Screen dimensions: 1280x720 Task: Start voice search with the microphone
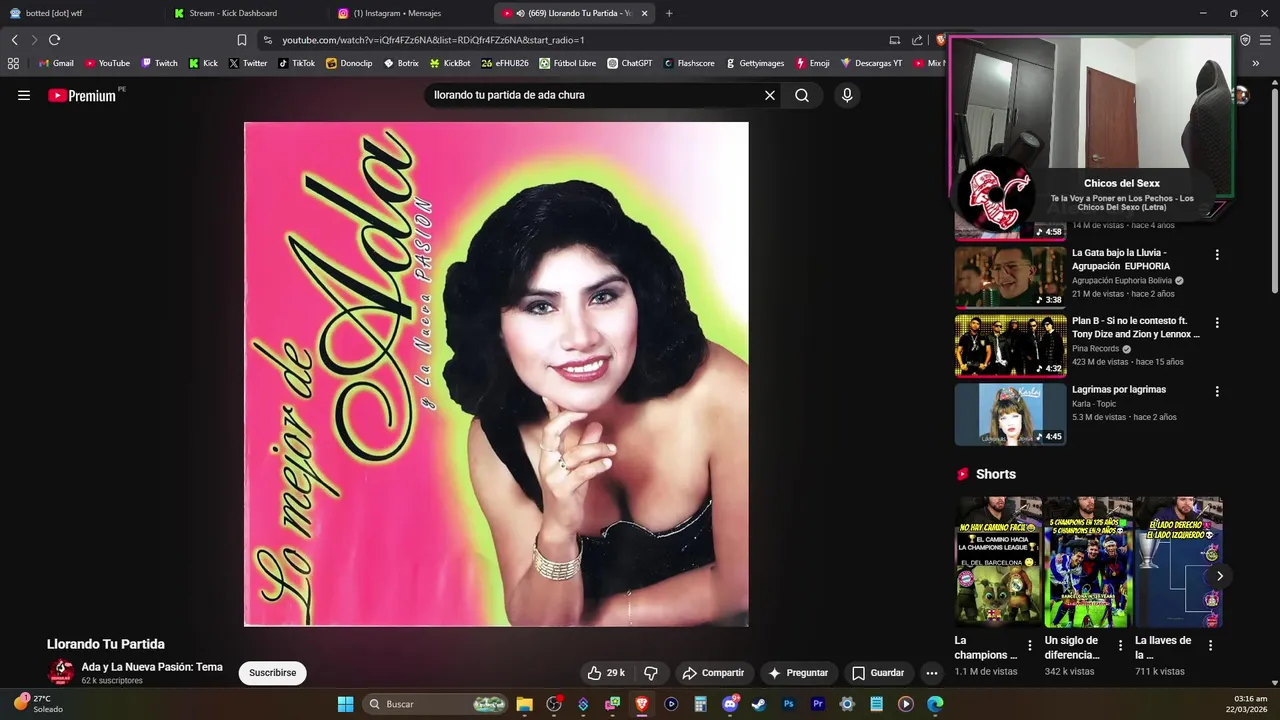[x=847, y=96]
